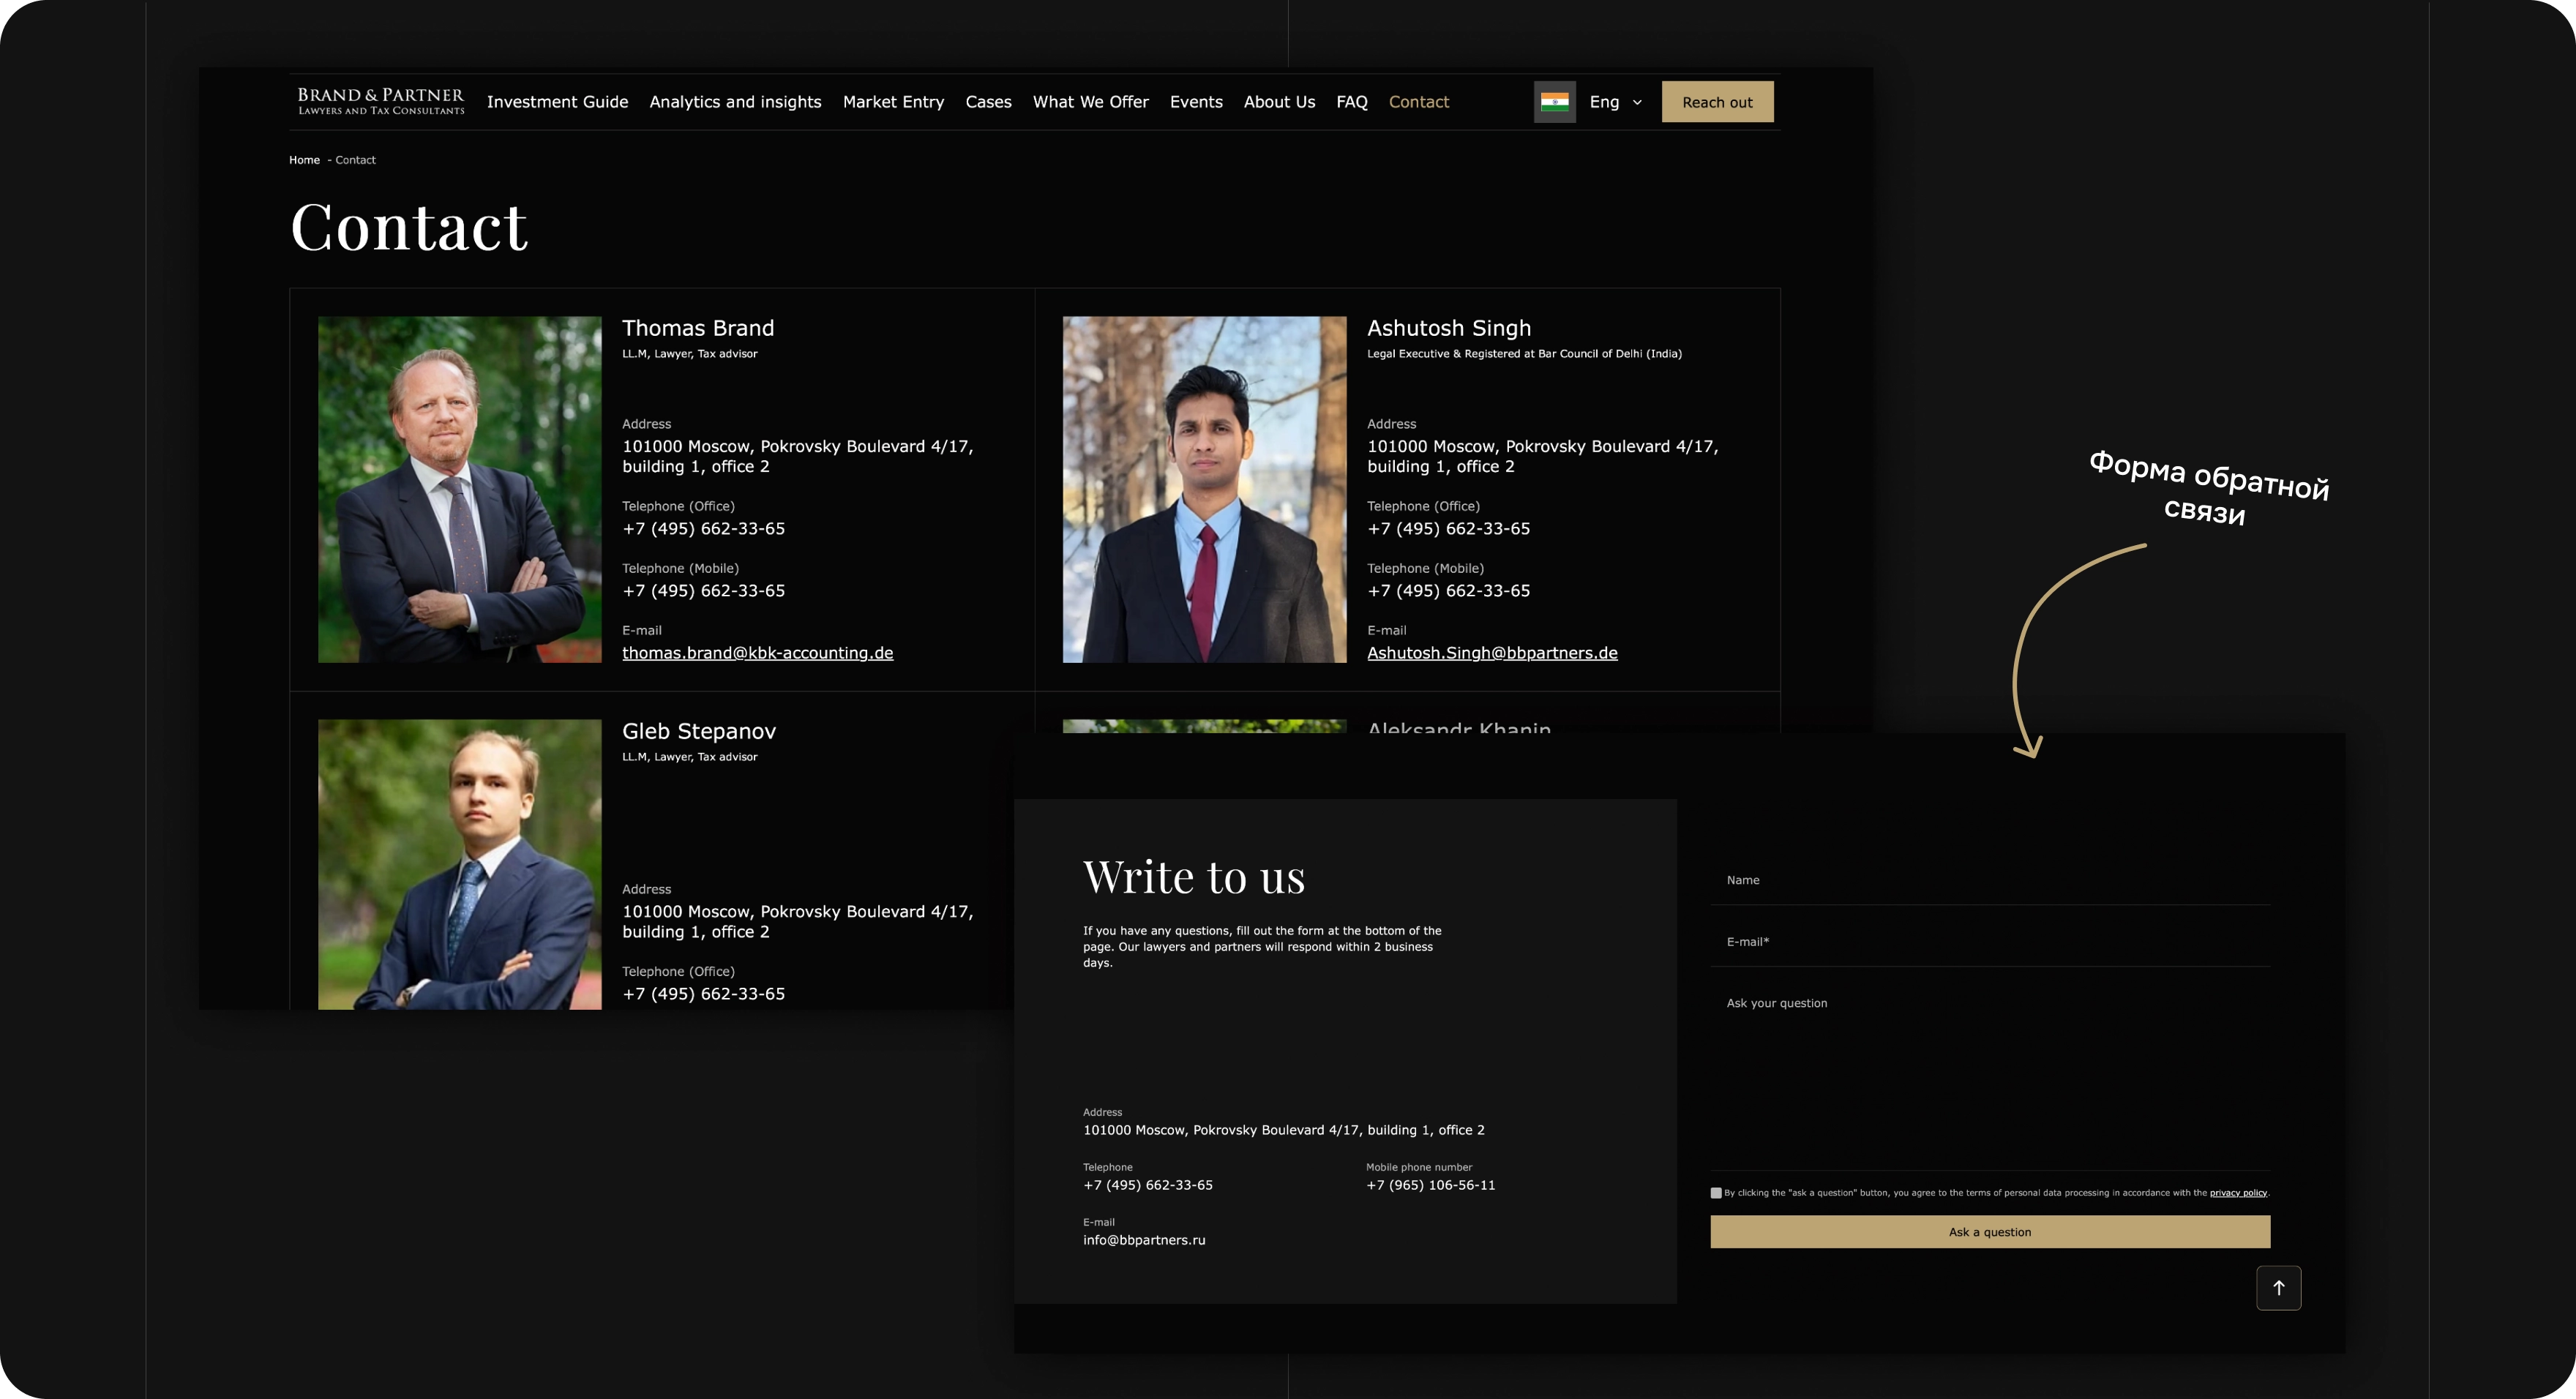Click the footer telephone +7 (495) 662-33-65
This screenshot has height=1399, width=2576.
click(x=1148, y=1185)
